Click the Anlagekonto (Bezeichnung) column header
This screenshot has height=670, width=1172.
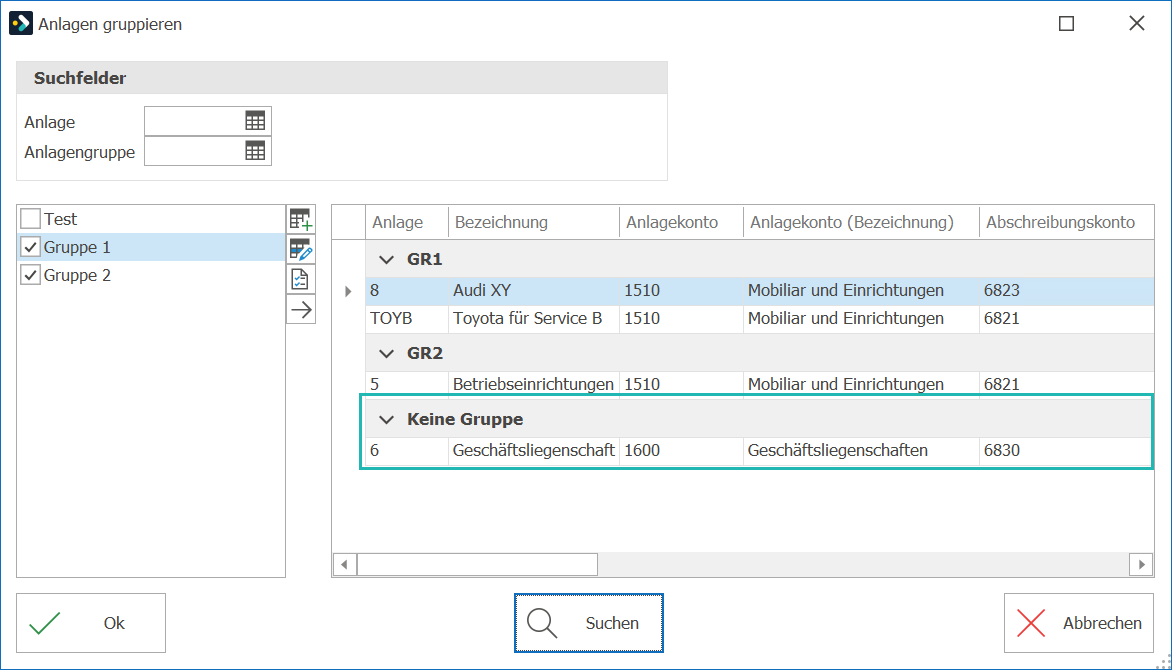(861, 222)
